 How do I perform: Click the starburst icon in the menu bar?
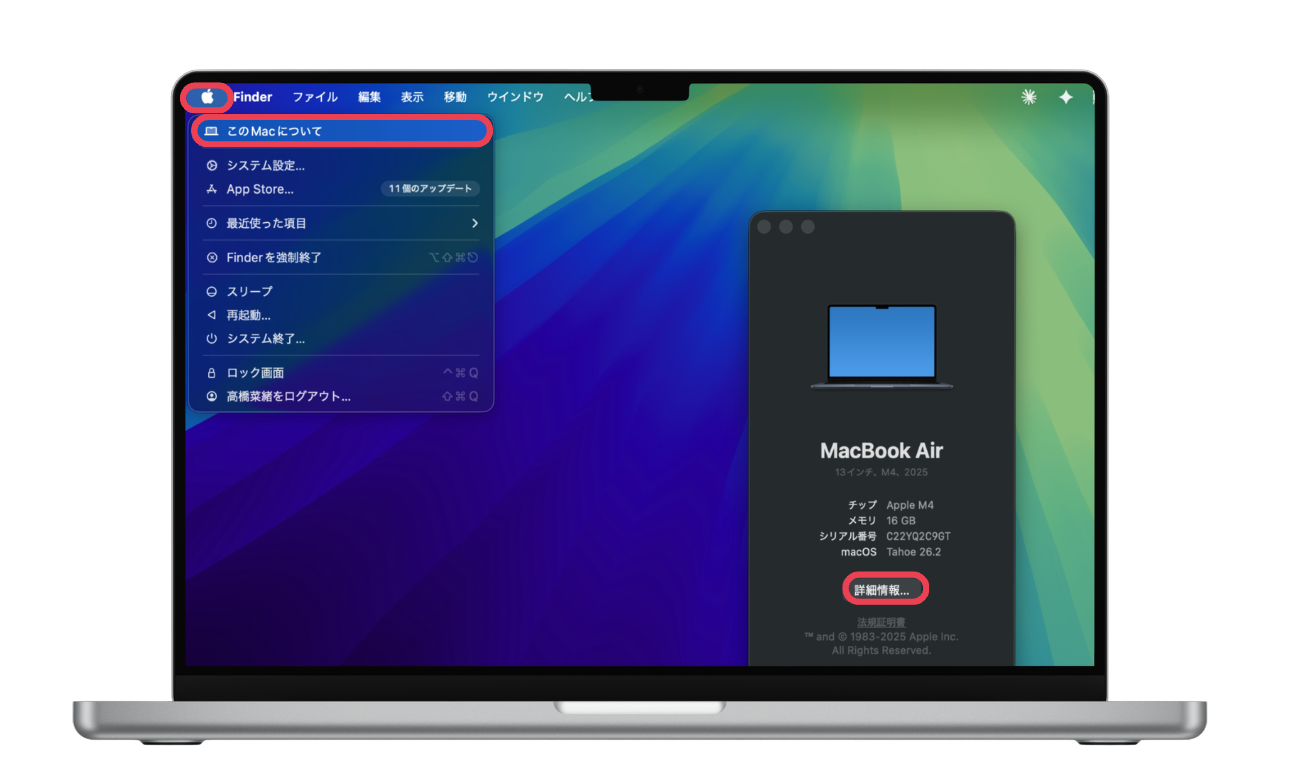coord(1029,97)
